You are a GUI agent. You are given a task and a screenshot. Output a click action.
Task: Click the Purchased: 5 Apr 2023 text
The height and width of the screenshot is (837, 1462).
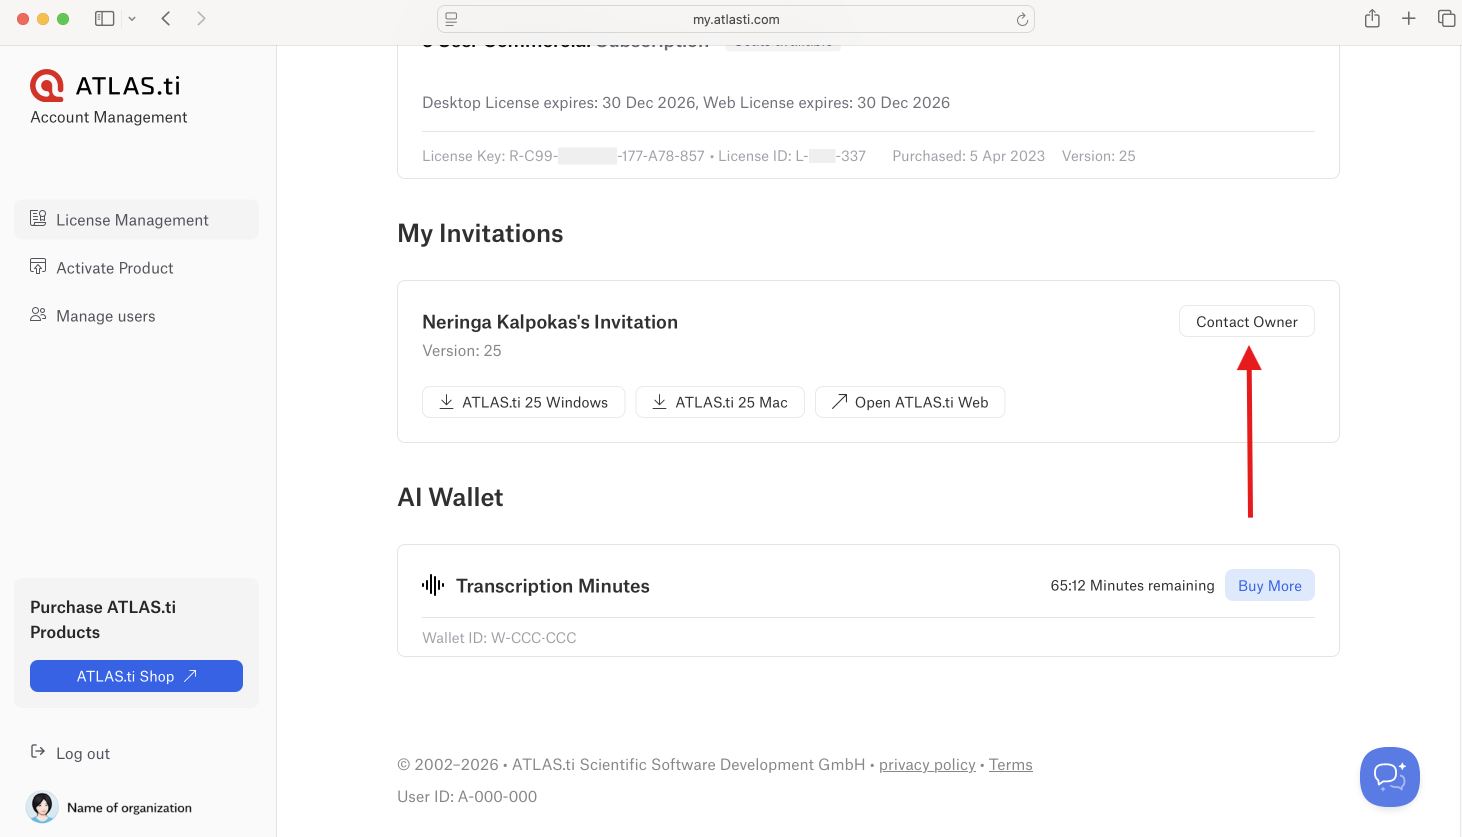tap(968, 156)
